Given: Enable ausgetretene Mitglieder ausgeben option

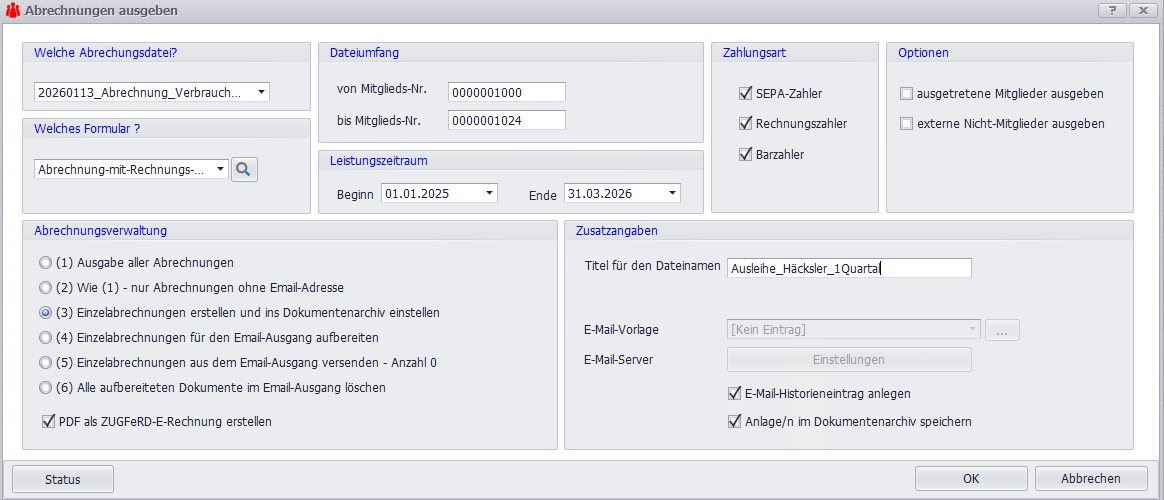Looking at the screenshot, I should coord(907,94).
